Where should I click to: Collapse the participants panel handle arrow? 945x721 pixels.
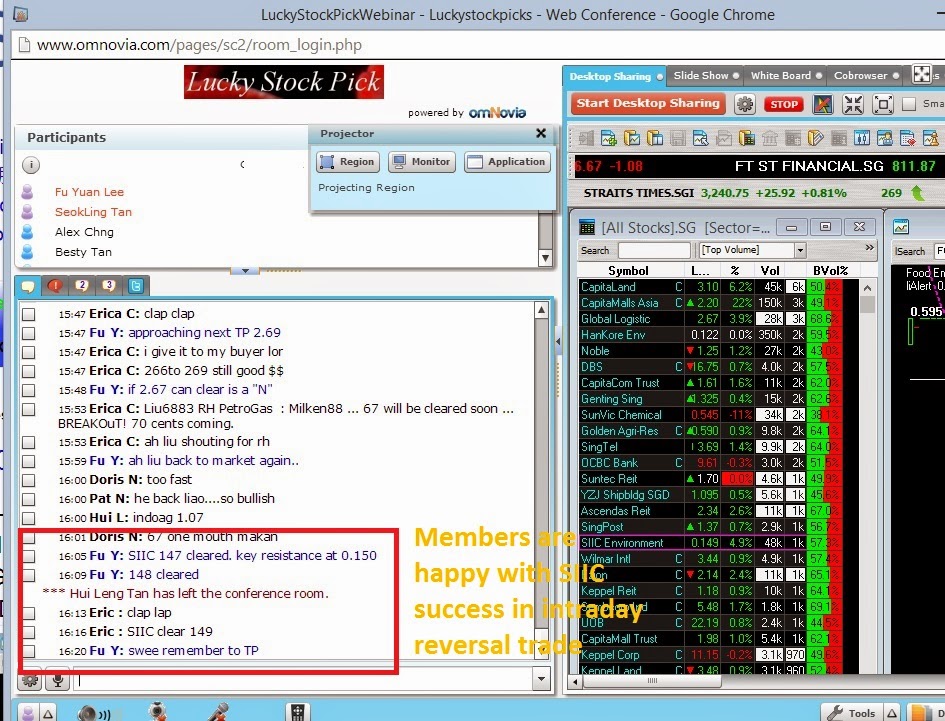245,271
